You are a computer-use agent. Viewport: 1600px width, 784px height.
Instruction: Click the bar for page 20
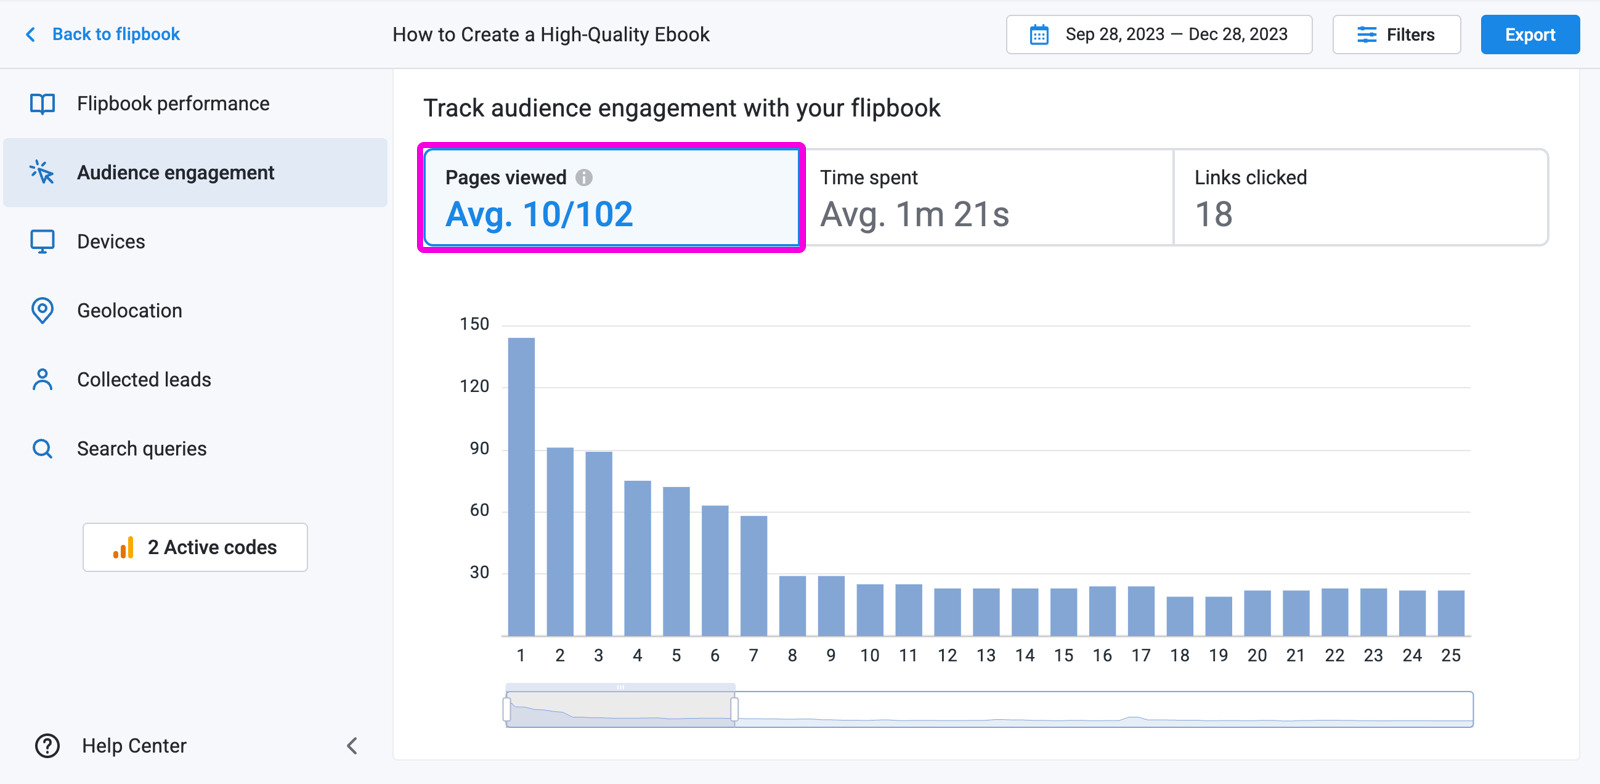pos(1257,613)
